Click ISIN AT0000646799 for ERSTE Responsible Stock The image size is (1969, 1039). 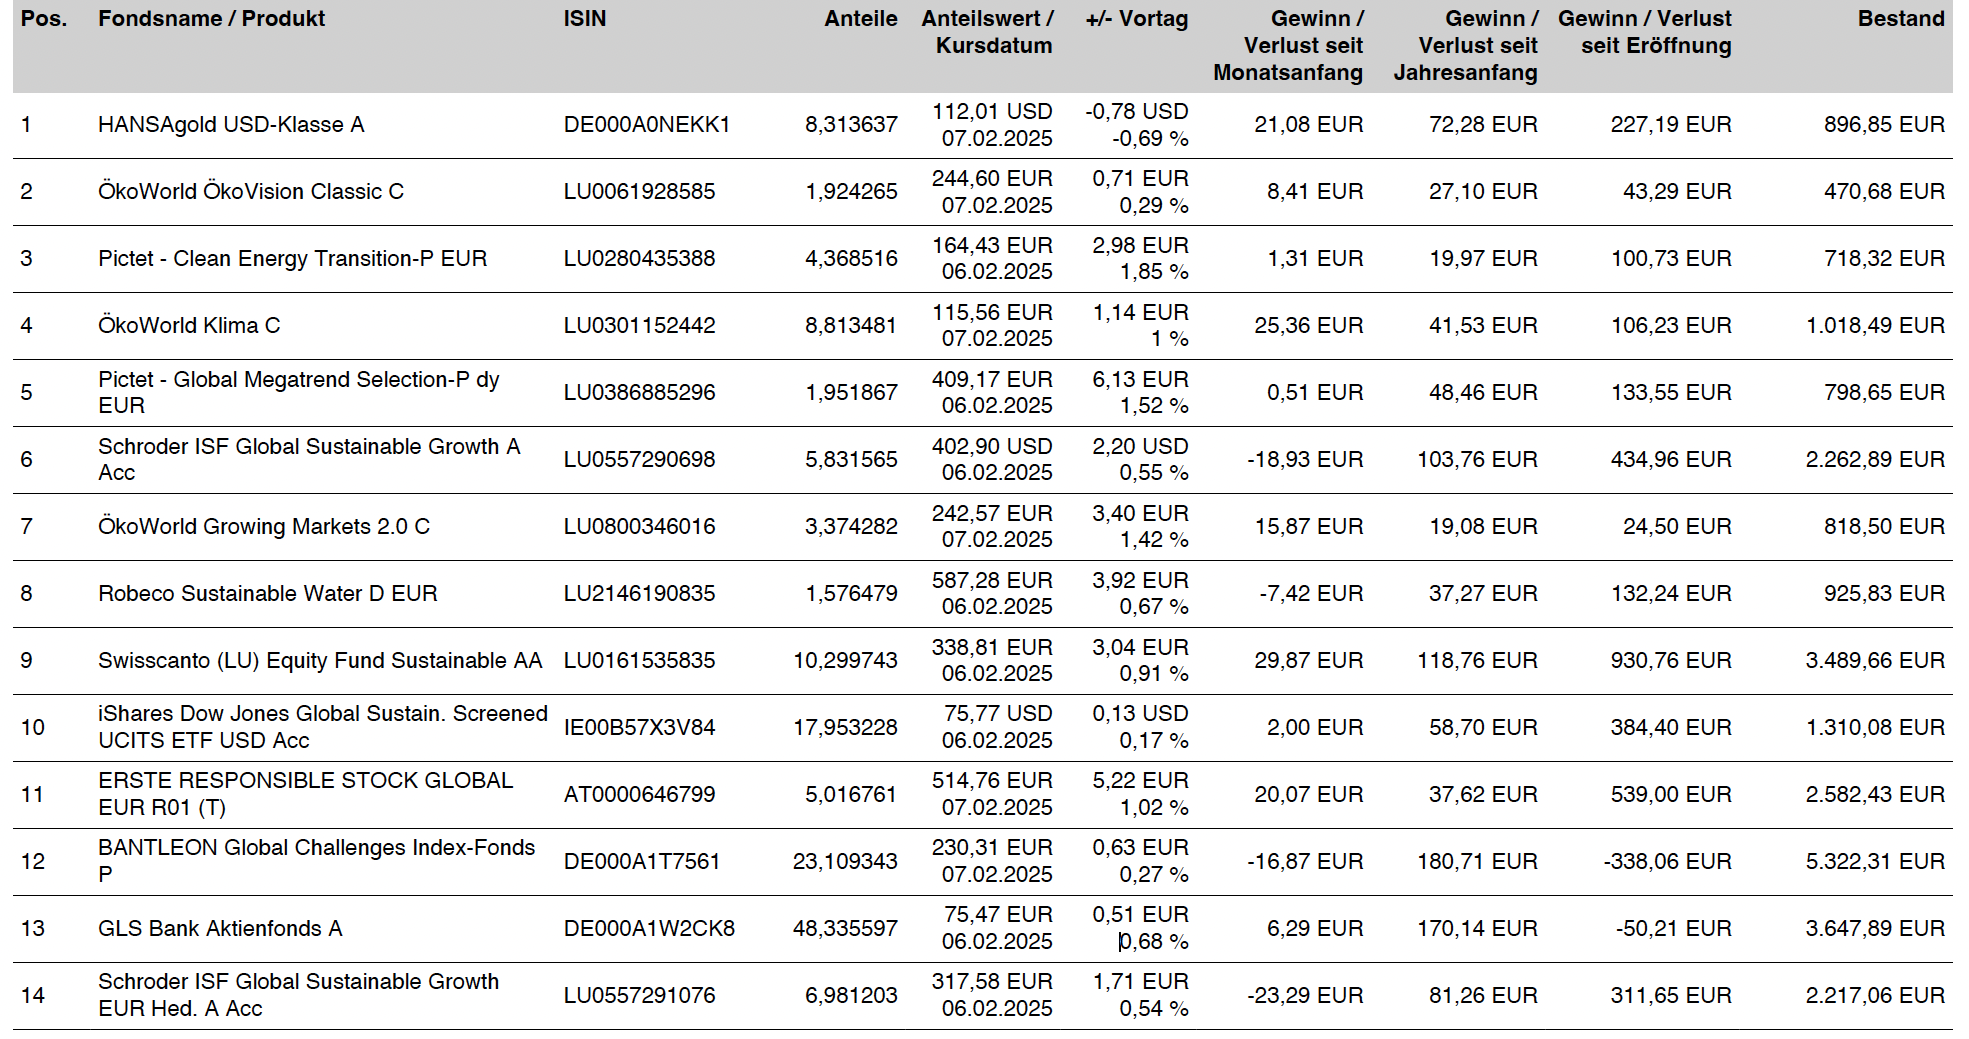click(639, 795)
